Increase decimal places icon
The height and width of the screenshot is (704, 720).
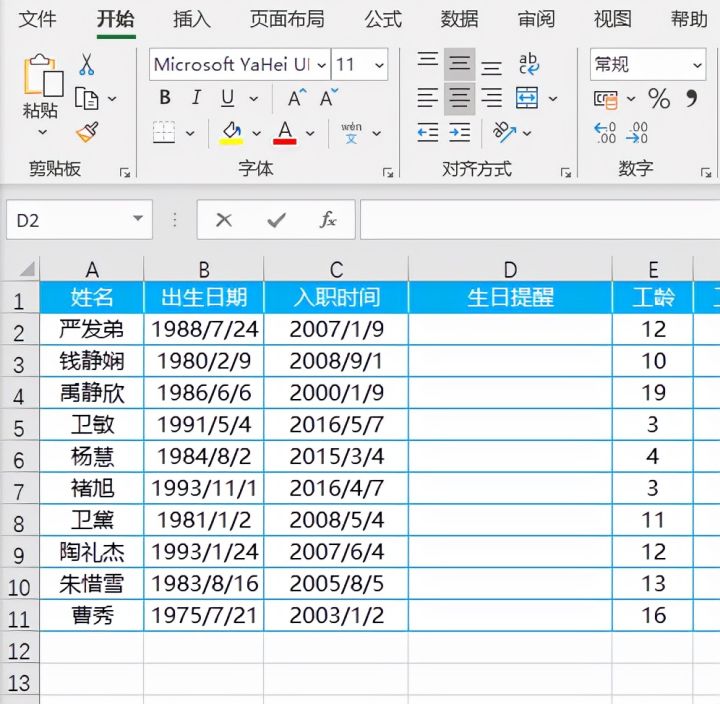(x=605, y=133)
